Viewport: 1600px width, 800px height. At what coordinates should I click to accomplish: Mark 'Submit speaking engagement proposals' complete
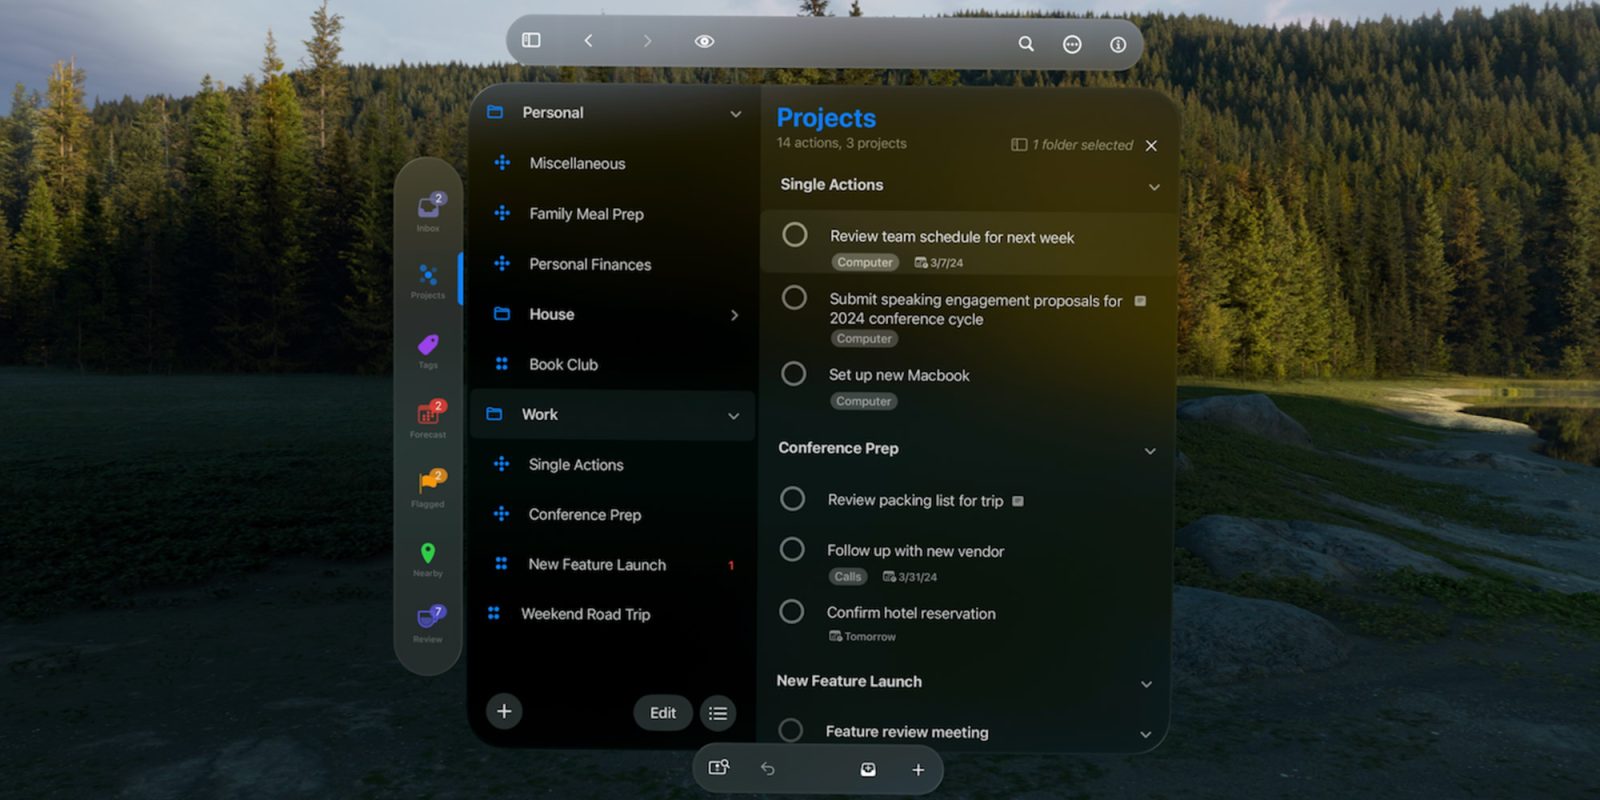794,297
